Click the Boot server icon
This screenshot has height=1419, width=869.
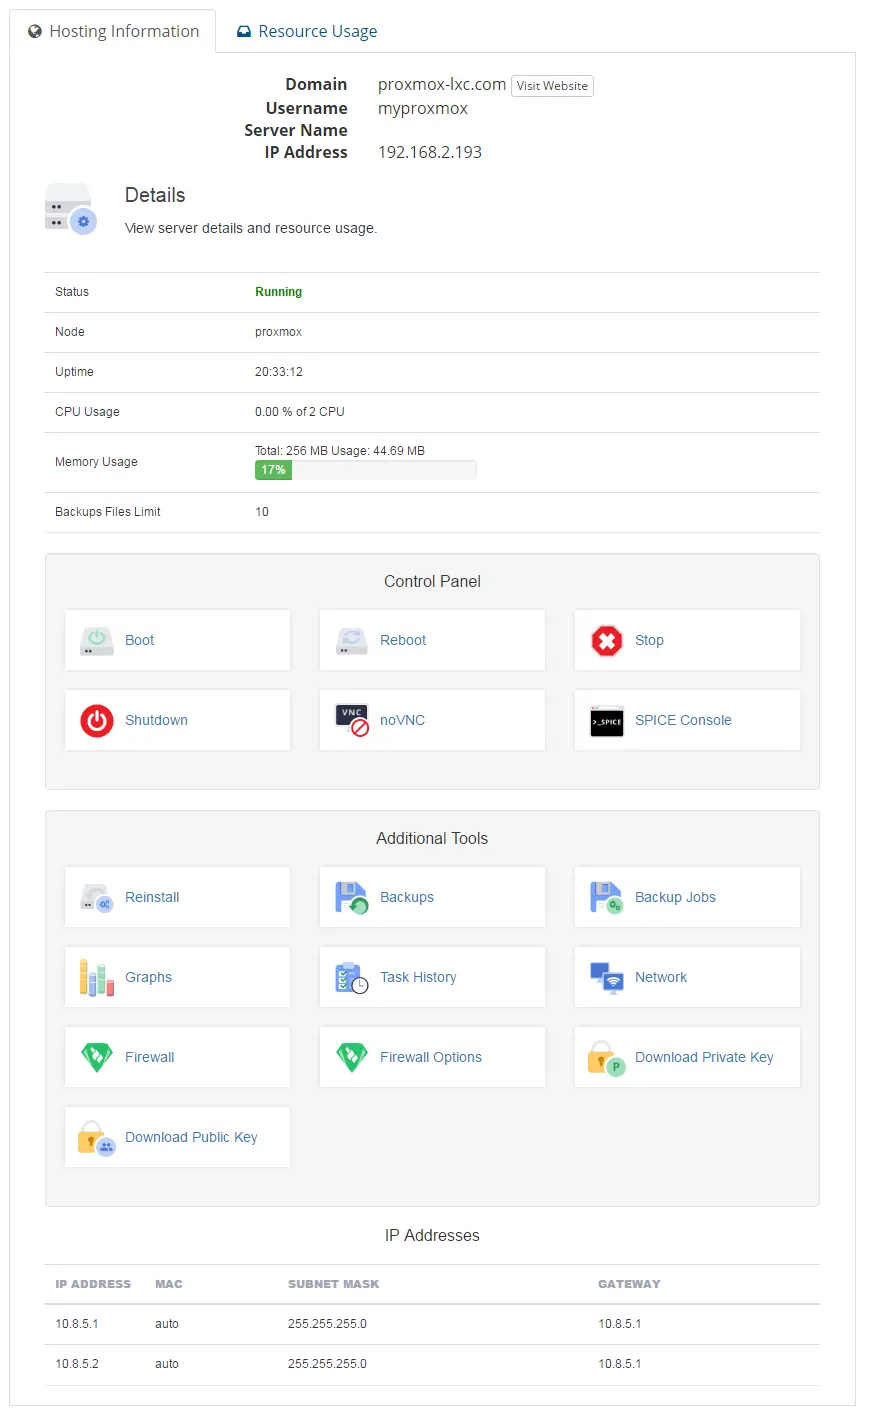tap(97, 640)
